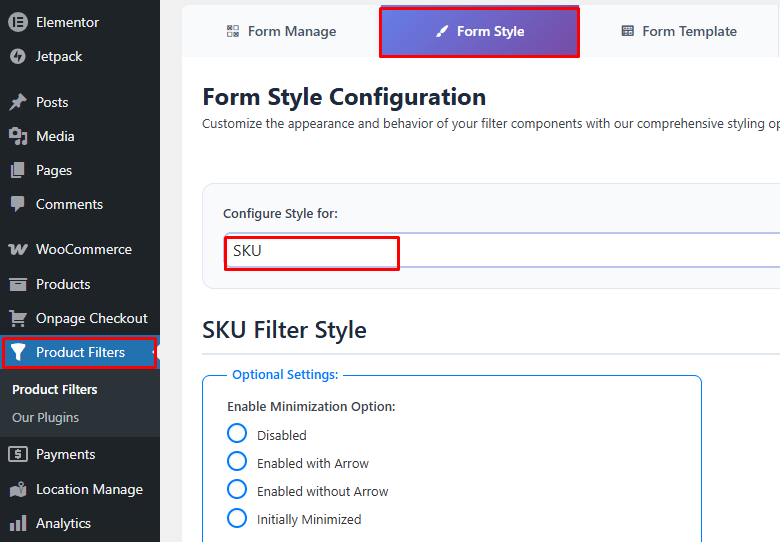Open WooCommerce menu item

pos(80,249)
